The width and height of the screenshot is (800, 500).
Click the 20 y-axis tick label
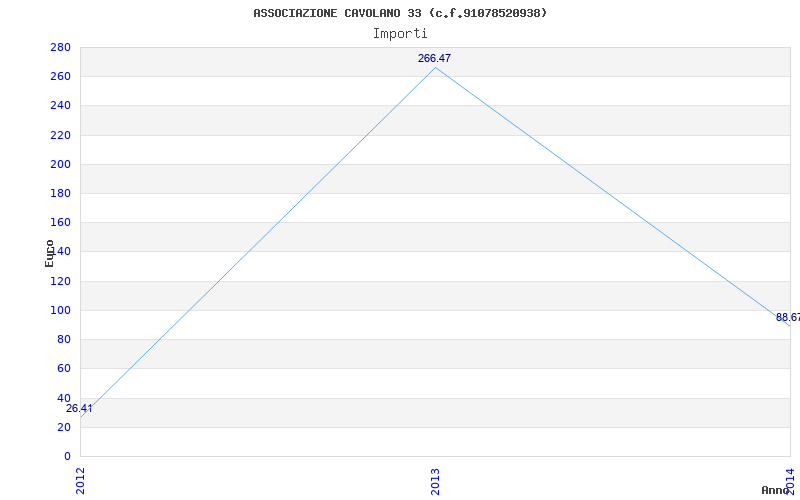click(64, 427)
